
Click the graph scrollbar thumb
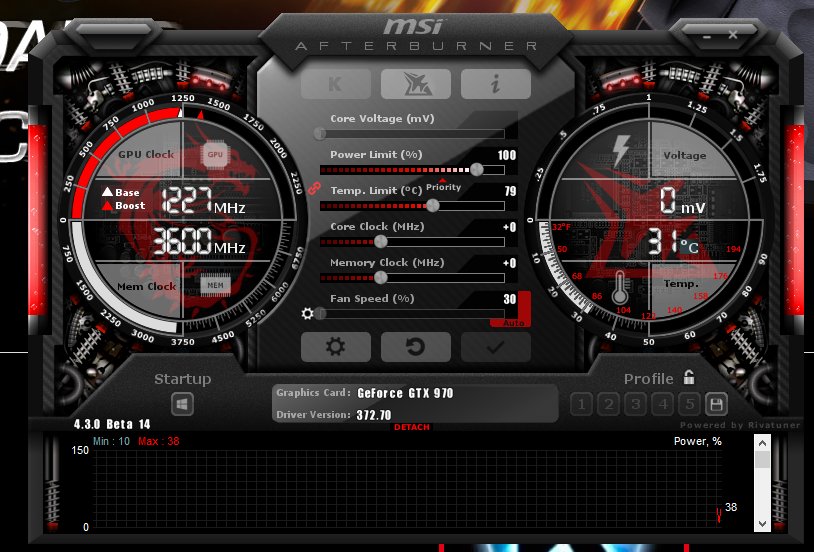click(762, 459)
